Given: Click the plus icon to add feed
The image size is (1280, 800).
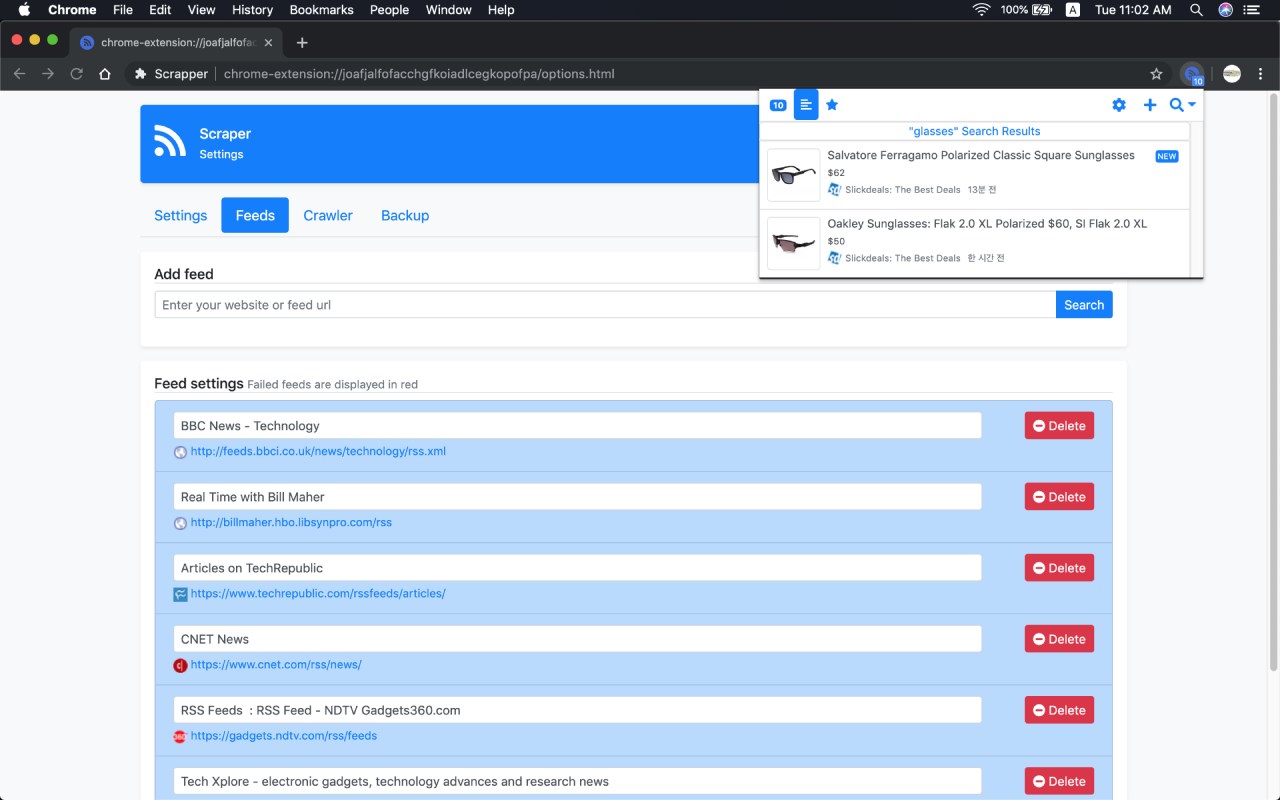Looking at the screenshot, I should pos(1150,105).
